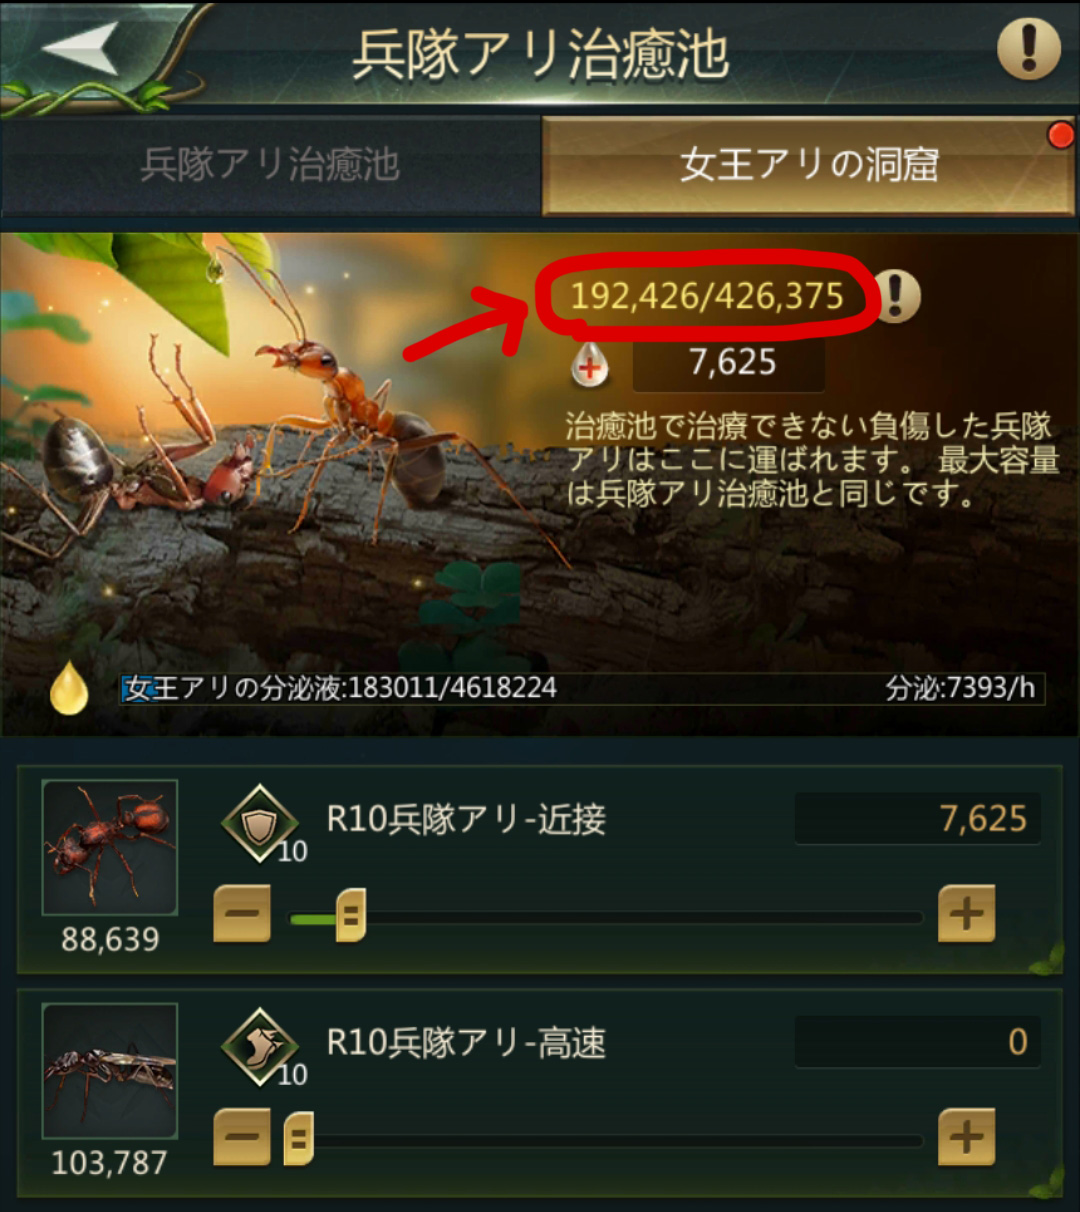Image resolution: width=1080 pixels, height=1212 pixels.
Task: Tap the 7,625 quantity field for melee soldiers
Action: (x=918, y=819)
